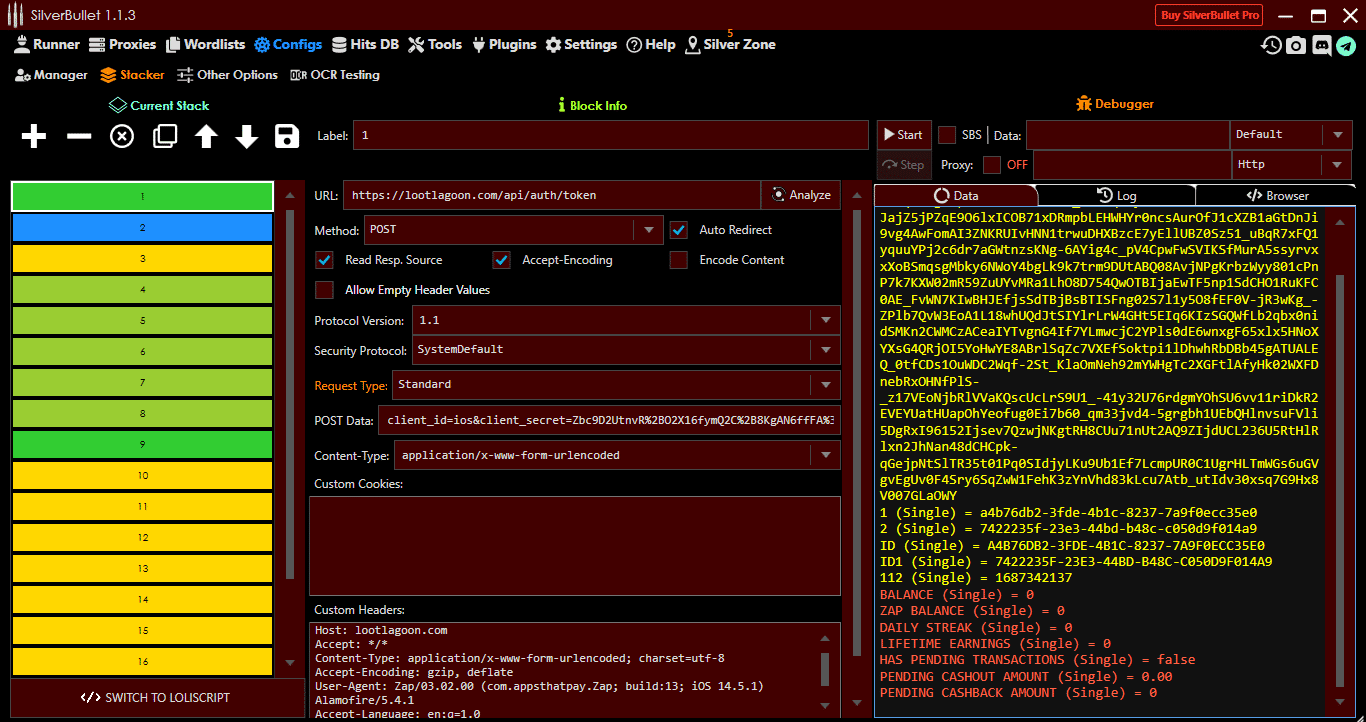Open the history clock icon

(1270, 45)
